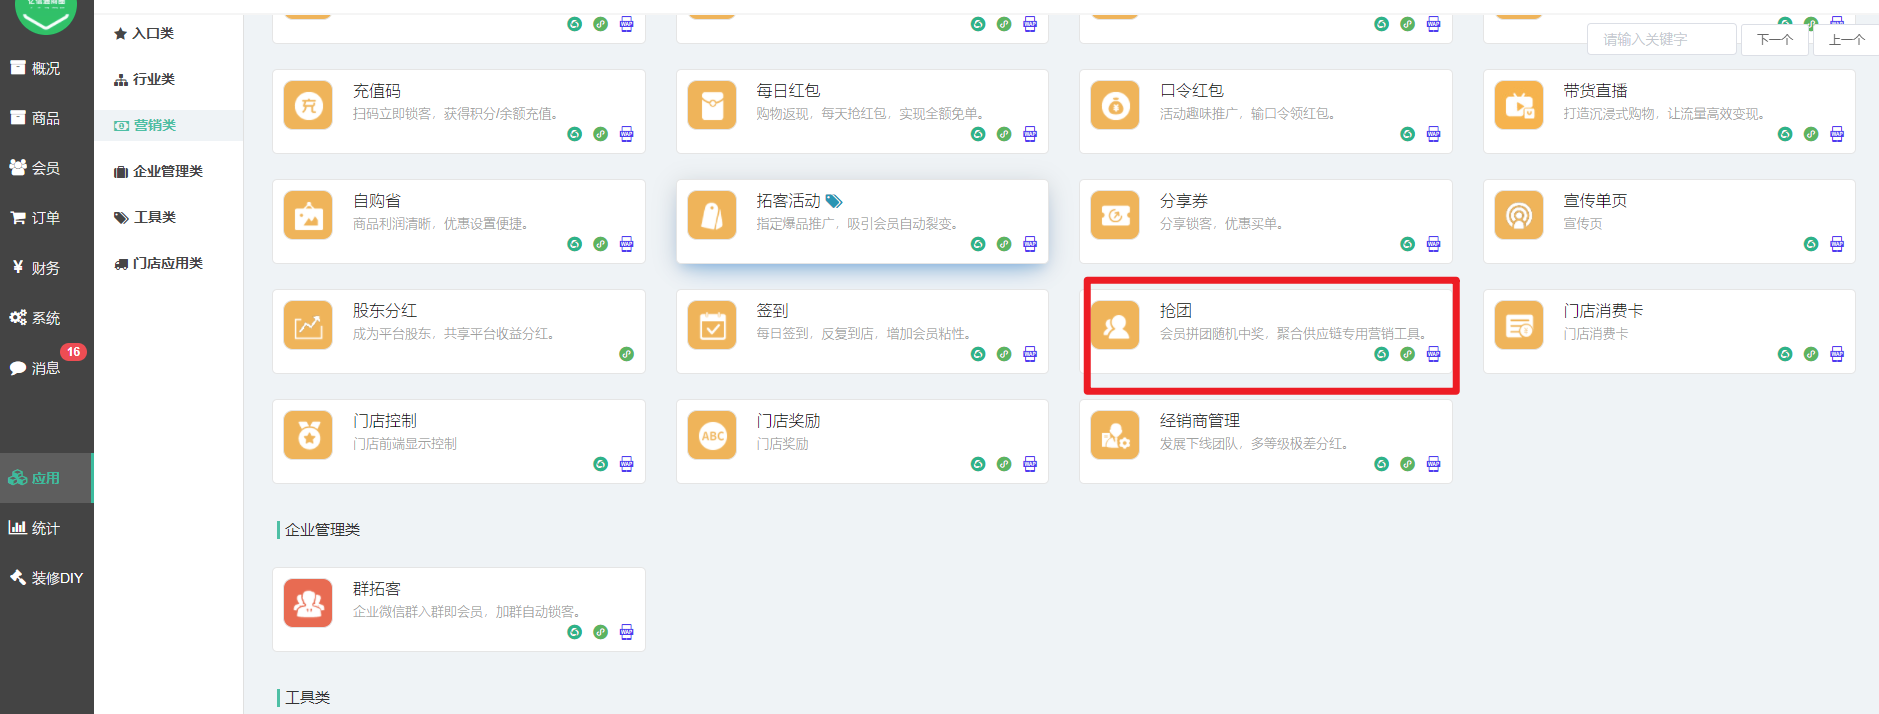
Task: Open the 充值码 app card icon
Action: (x=308, y=105)
